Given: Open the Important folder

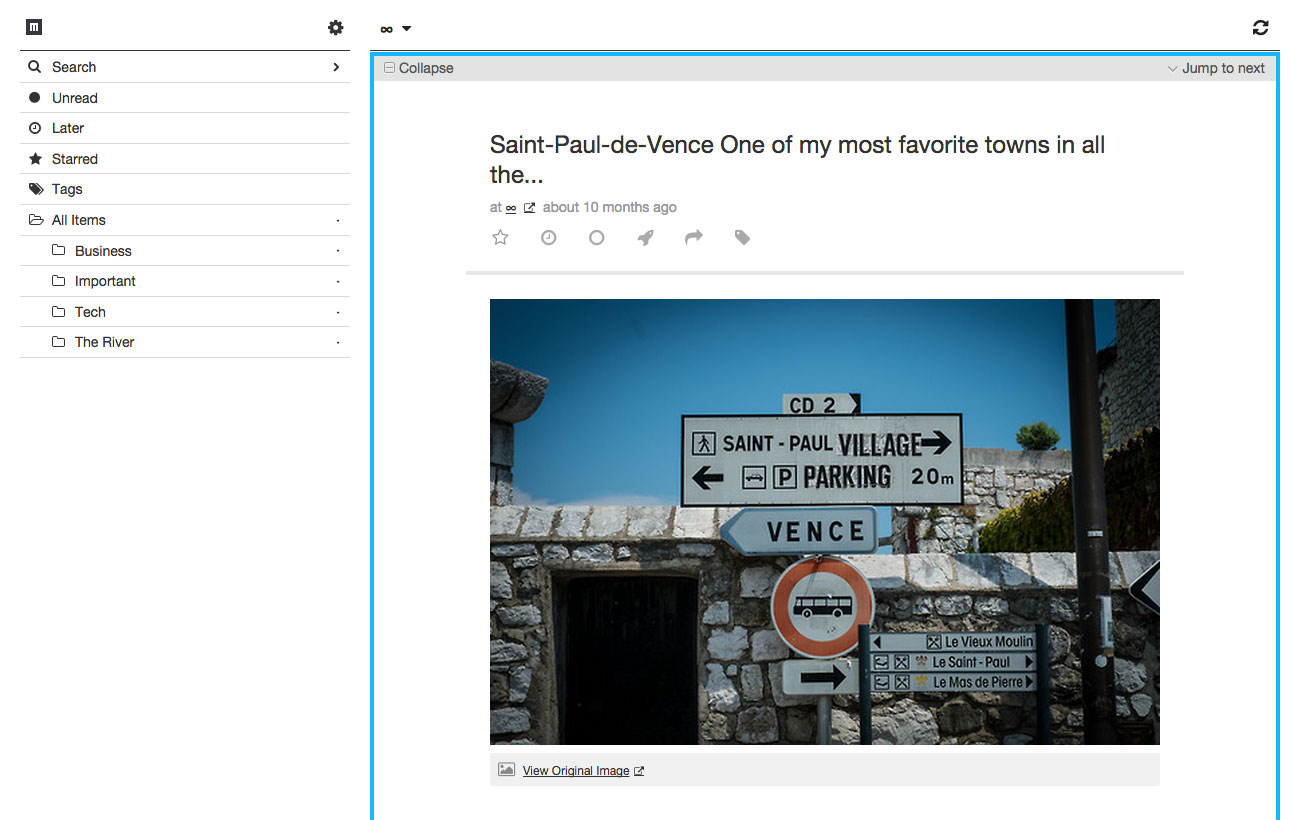Looking at the screenshot, I should click(x=185, y=281).
